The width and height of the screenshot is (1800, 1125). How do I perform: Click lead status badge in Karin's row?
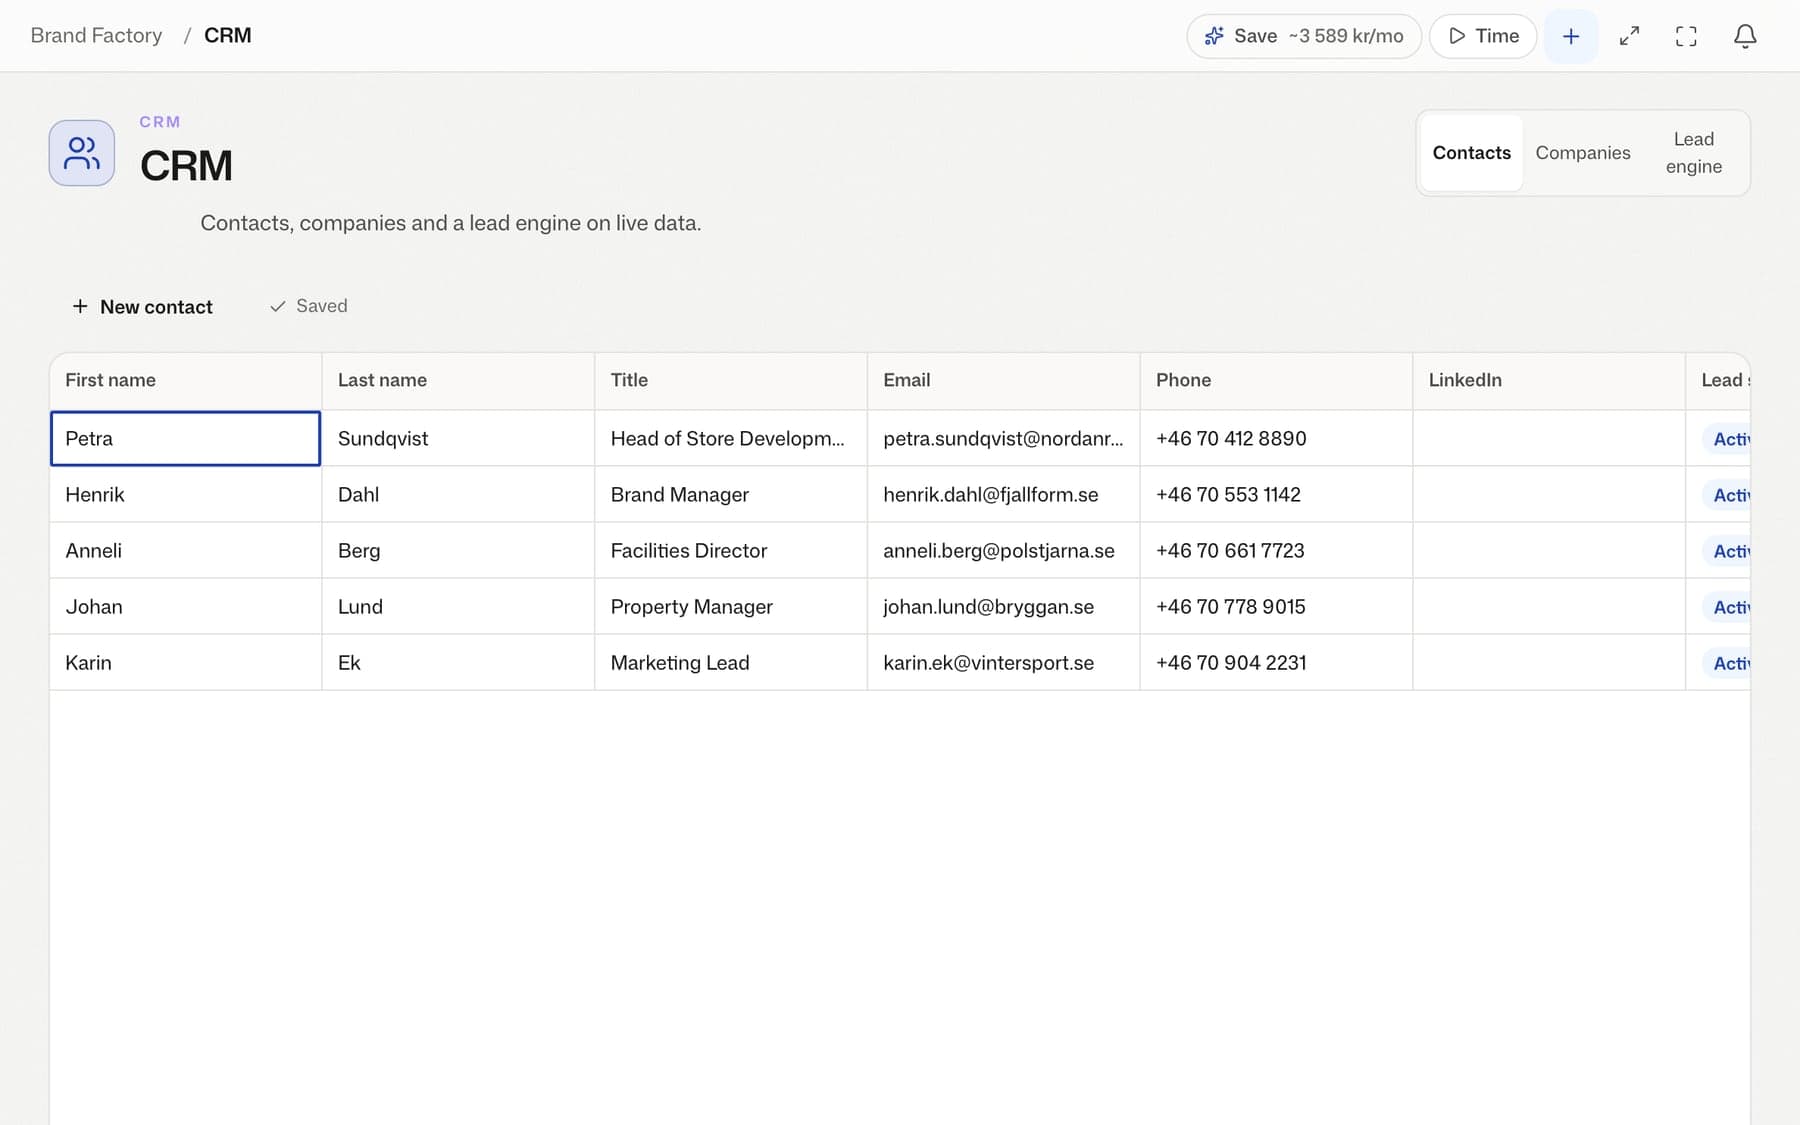pos(1727,663)
